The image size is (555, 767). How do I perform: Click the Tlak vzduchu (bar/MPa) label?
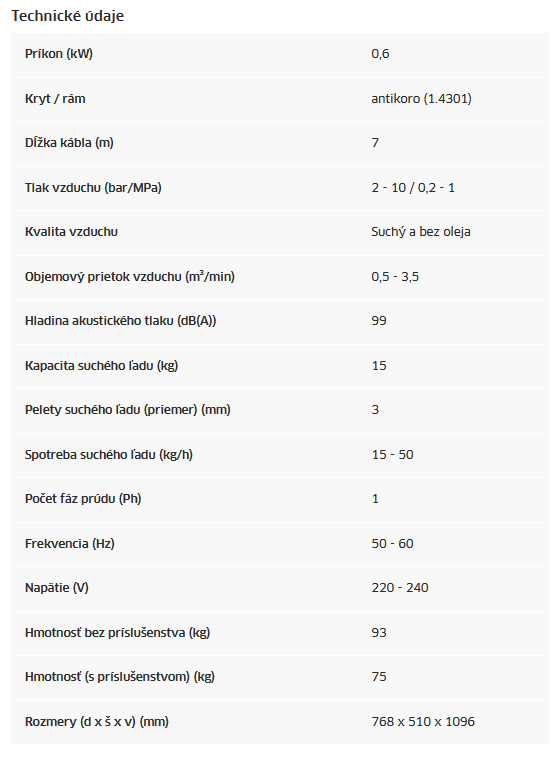click(93, 188)
